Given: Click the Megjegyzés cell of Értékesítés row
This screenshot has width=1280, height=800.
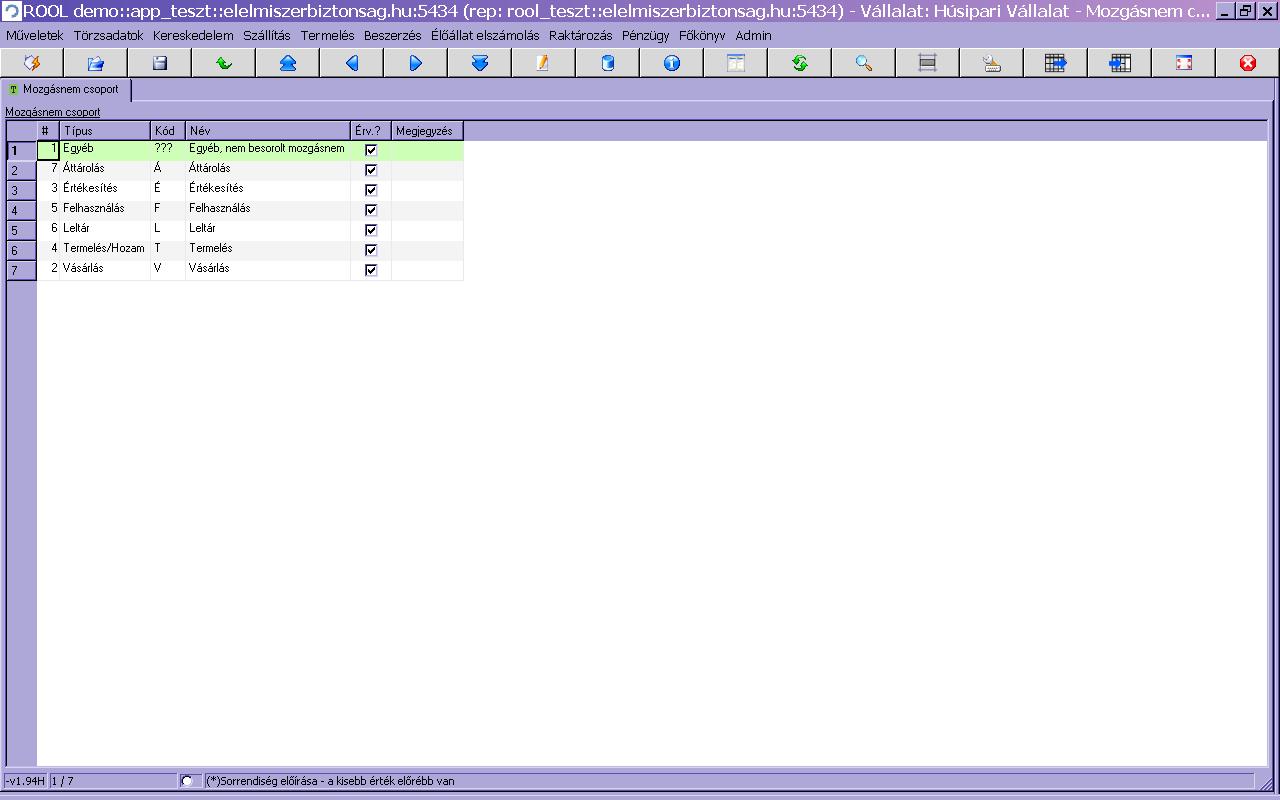Looking at the screenshot, I should tap(427, 189).
